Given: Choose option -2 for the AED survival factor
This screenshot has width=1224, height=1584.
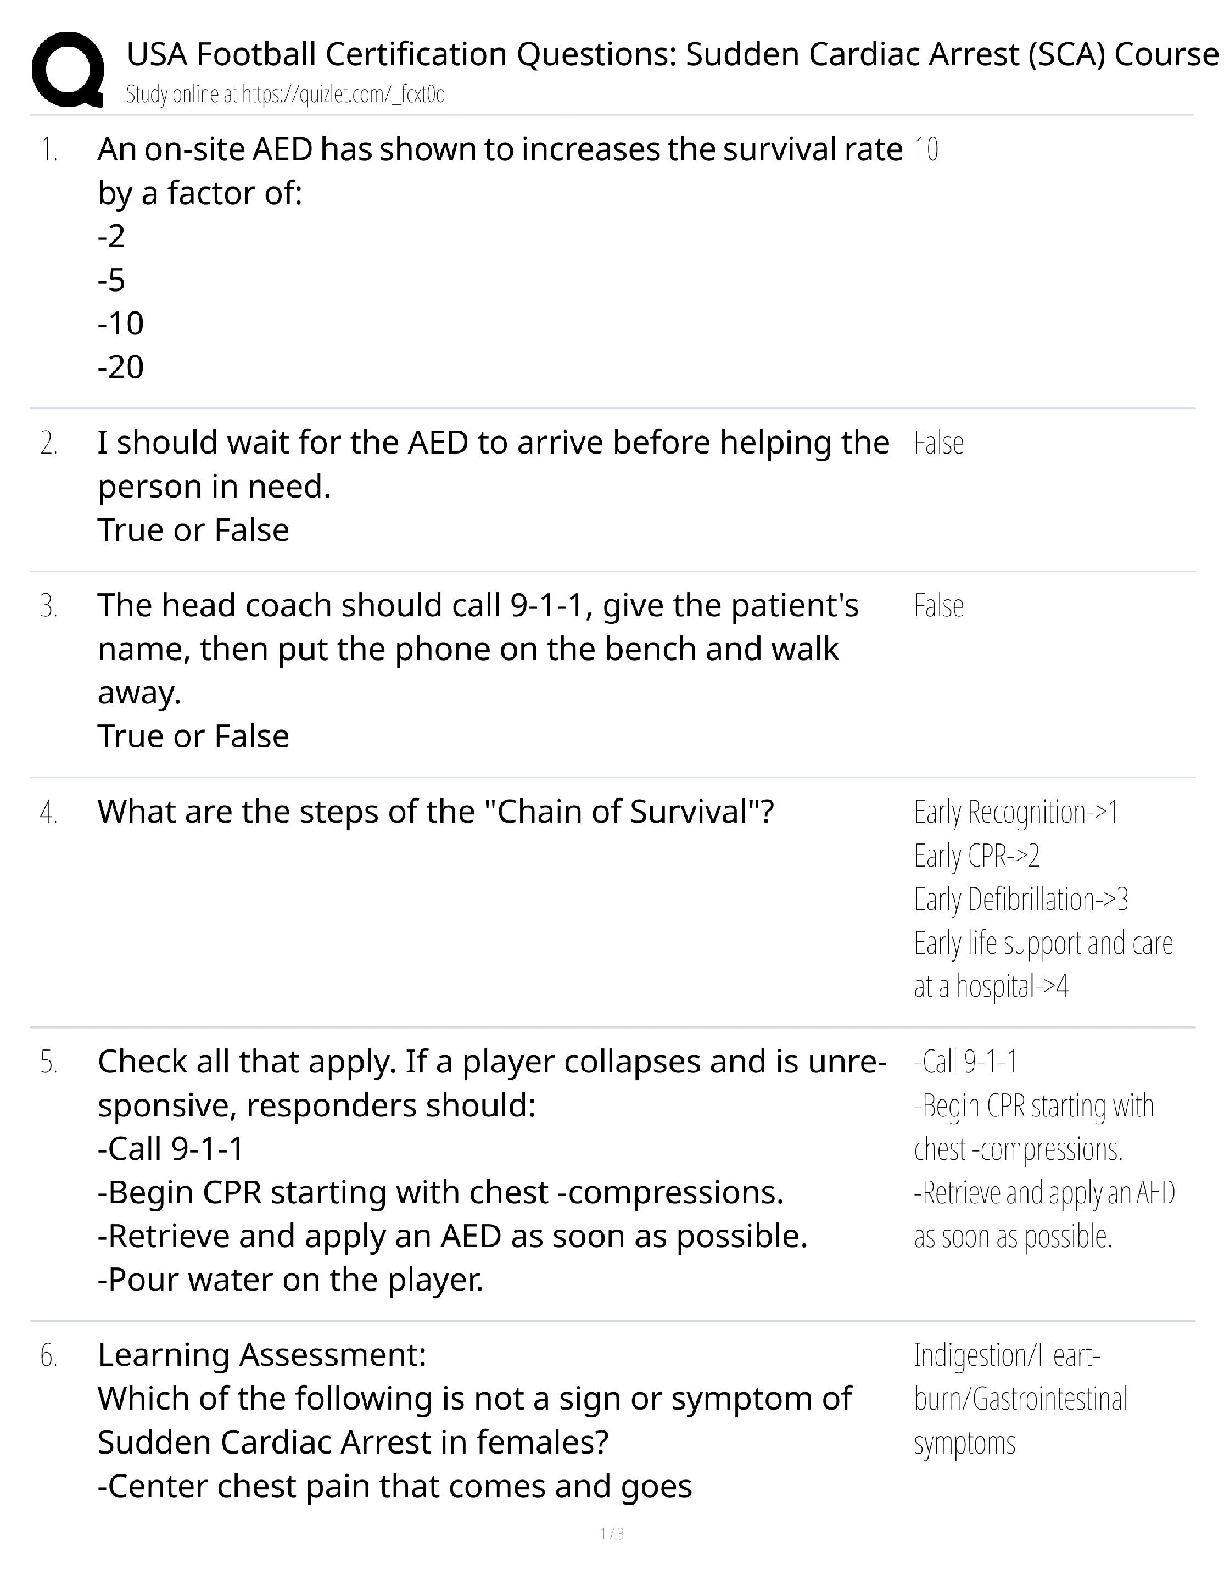Looking at the screenshot, I should coord(112,236).
